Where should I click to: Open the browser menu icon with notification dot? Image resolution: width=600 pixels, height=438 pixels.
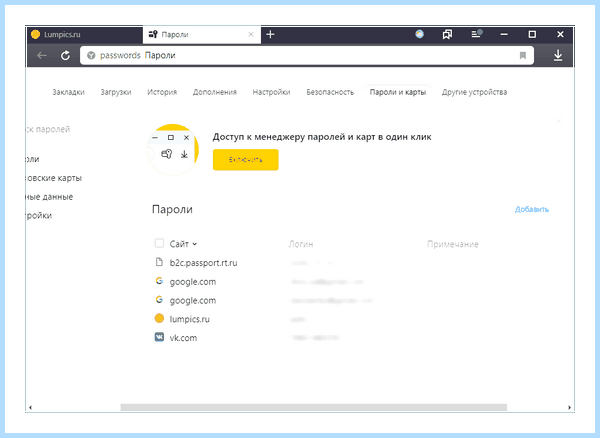(x=476, y=34)
